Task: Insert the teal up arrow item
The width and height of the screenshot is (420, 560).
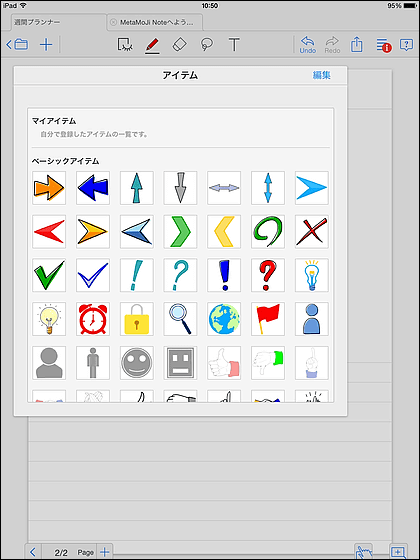Action: (137, 188)
